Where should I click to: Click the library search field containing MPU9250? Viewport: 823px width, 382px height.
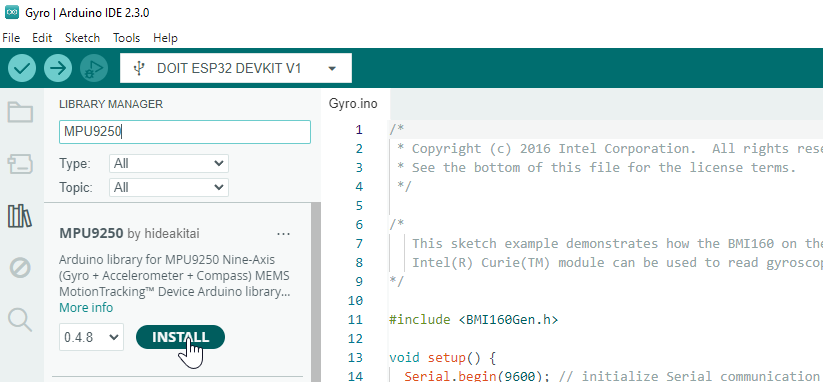185,132
